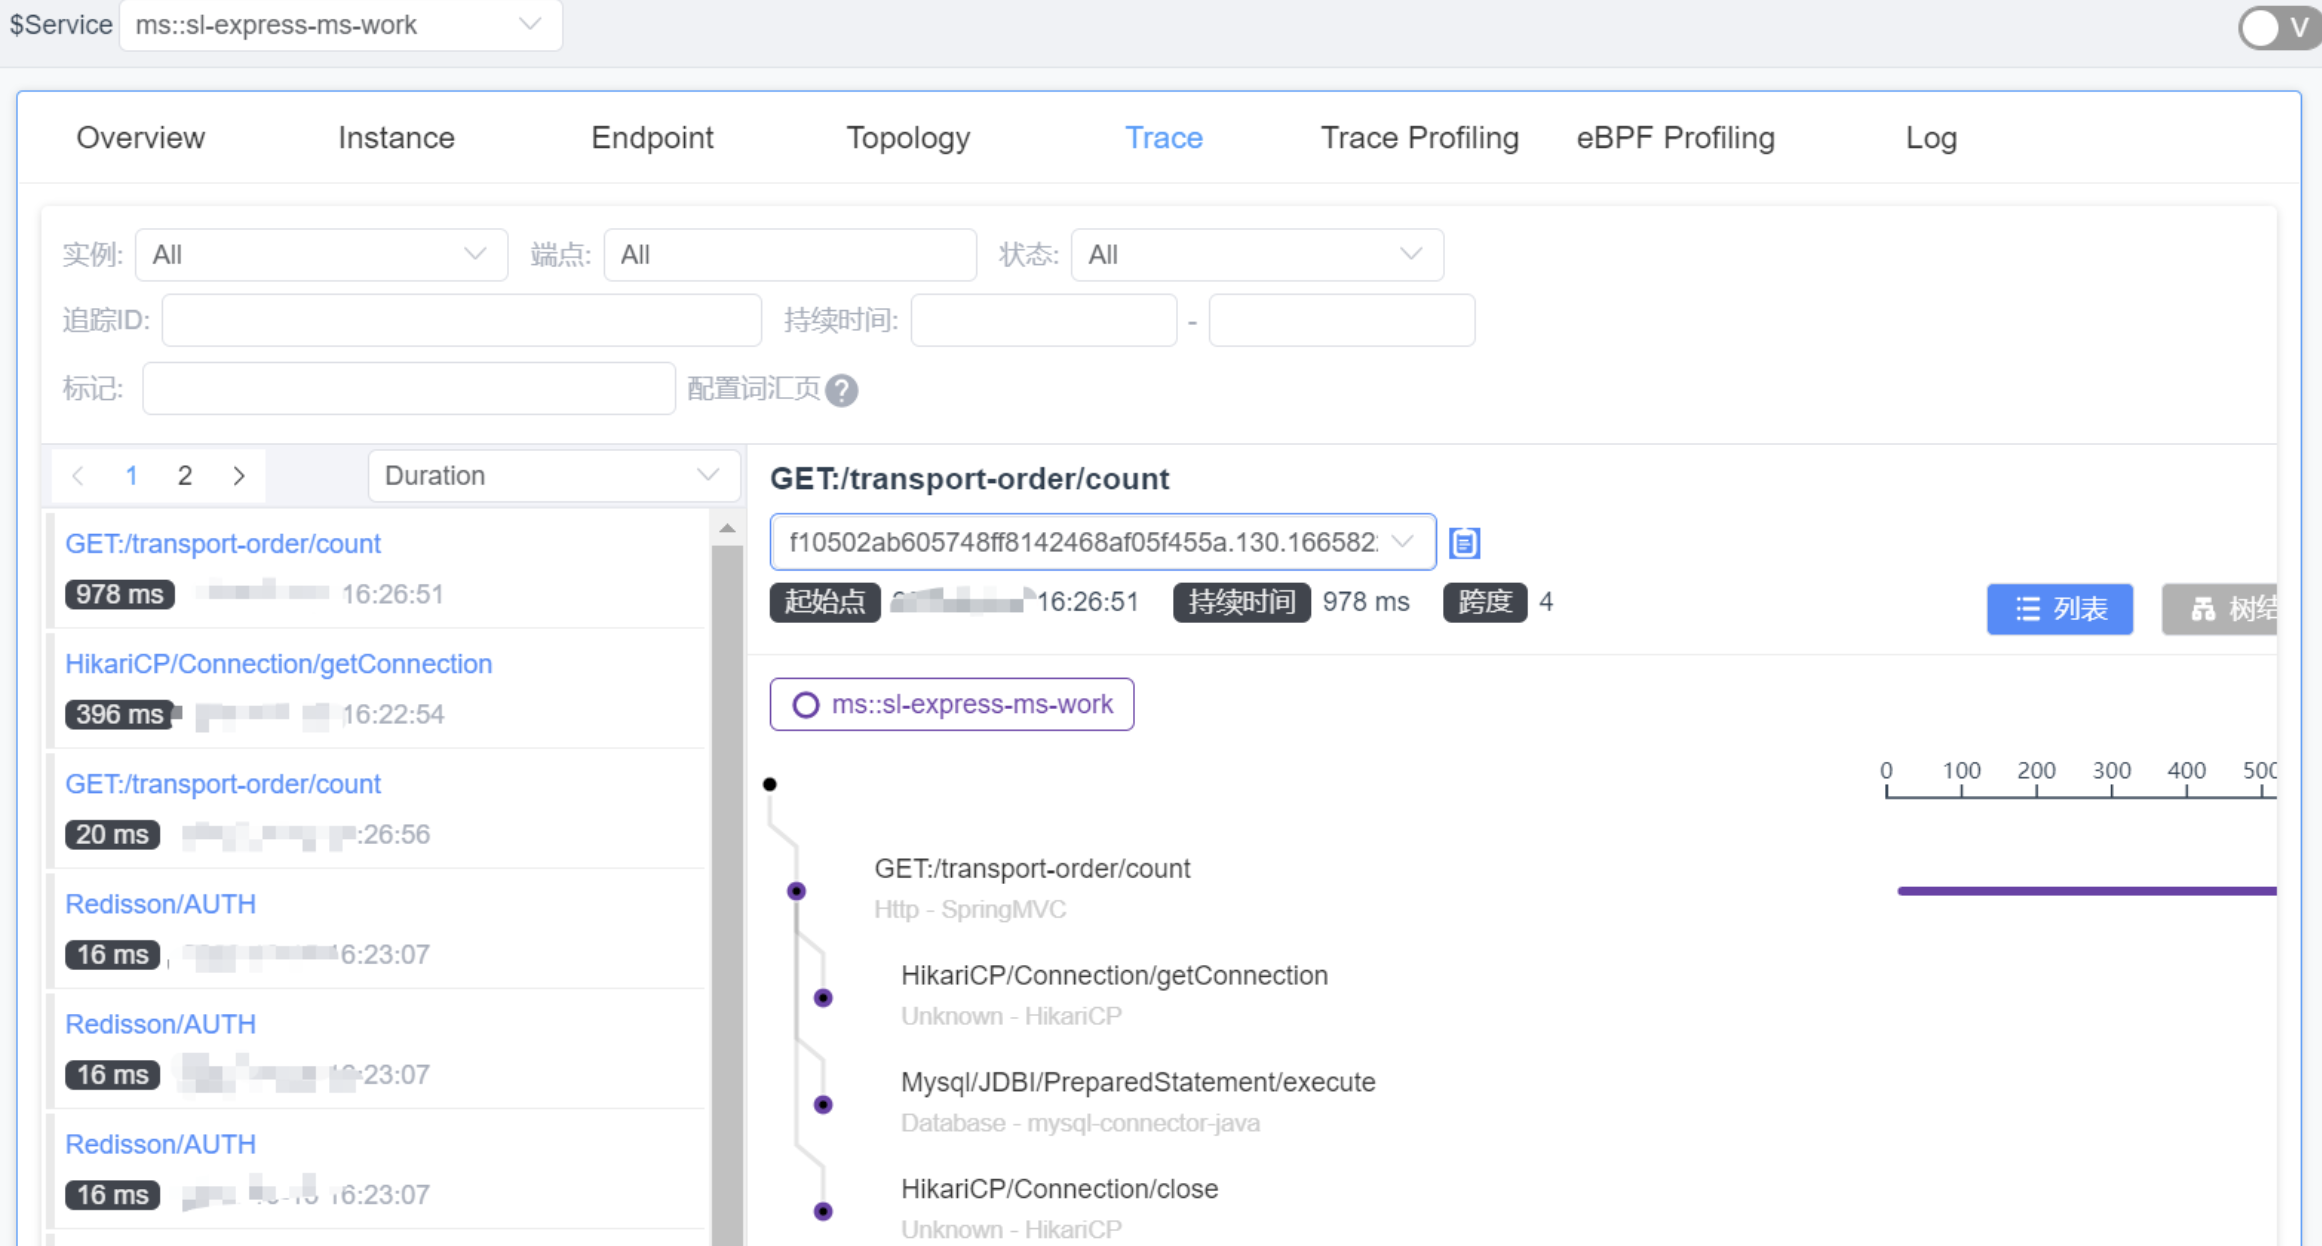Open the $Service selector dropdown
Screen dimensions: 2322x1246
(x=340, y=25)
